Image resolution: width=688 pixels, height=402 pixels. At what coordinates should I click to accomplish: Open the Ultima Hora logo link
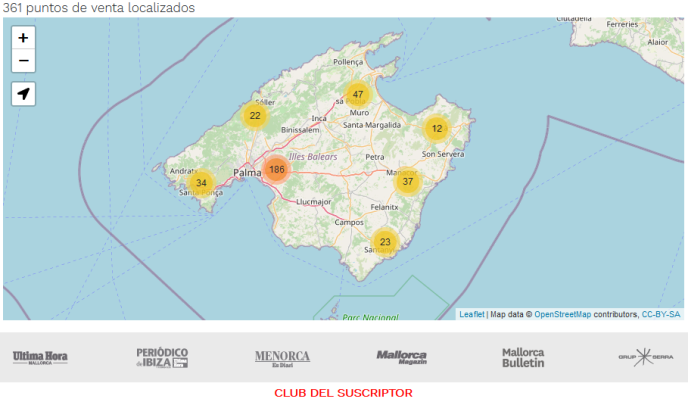[x=40, y=357]
